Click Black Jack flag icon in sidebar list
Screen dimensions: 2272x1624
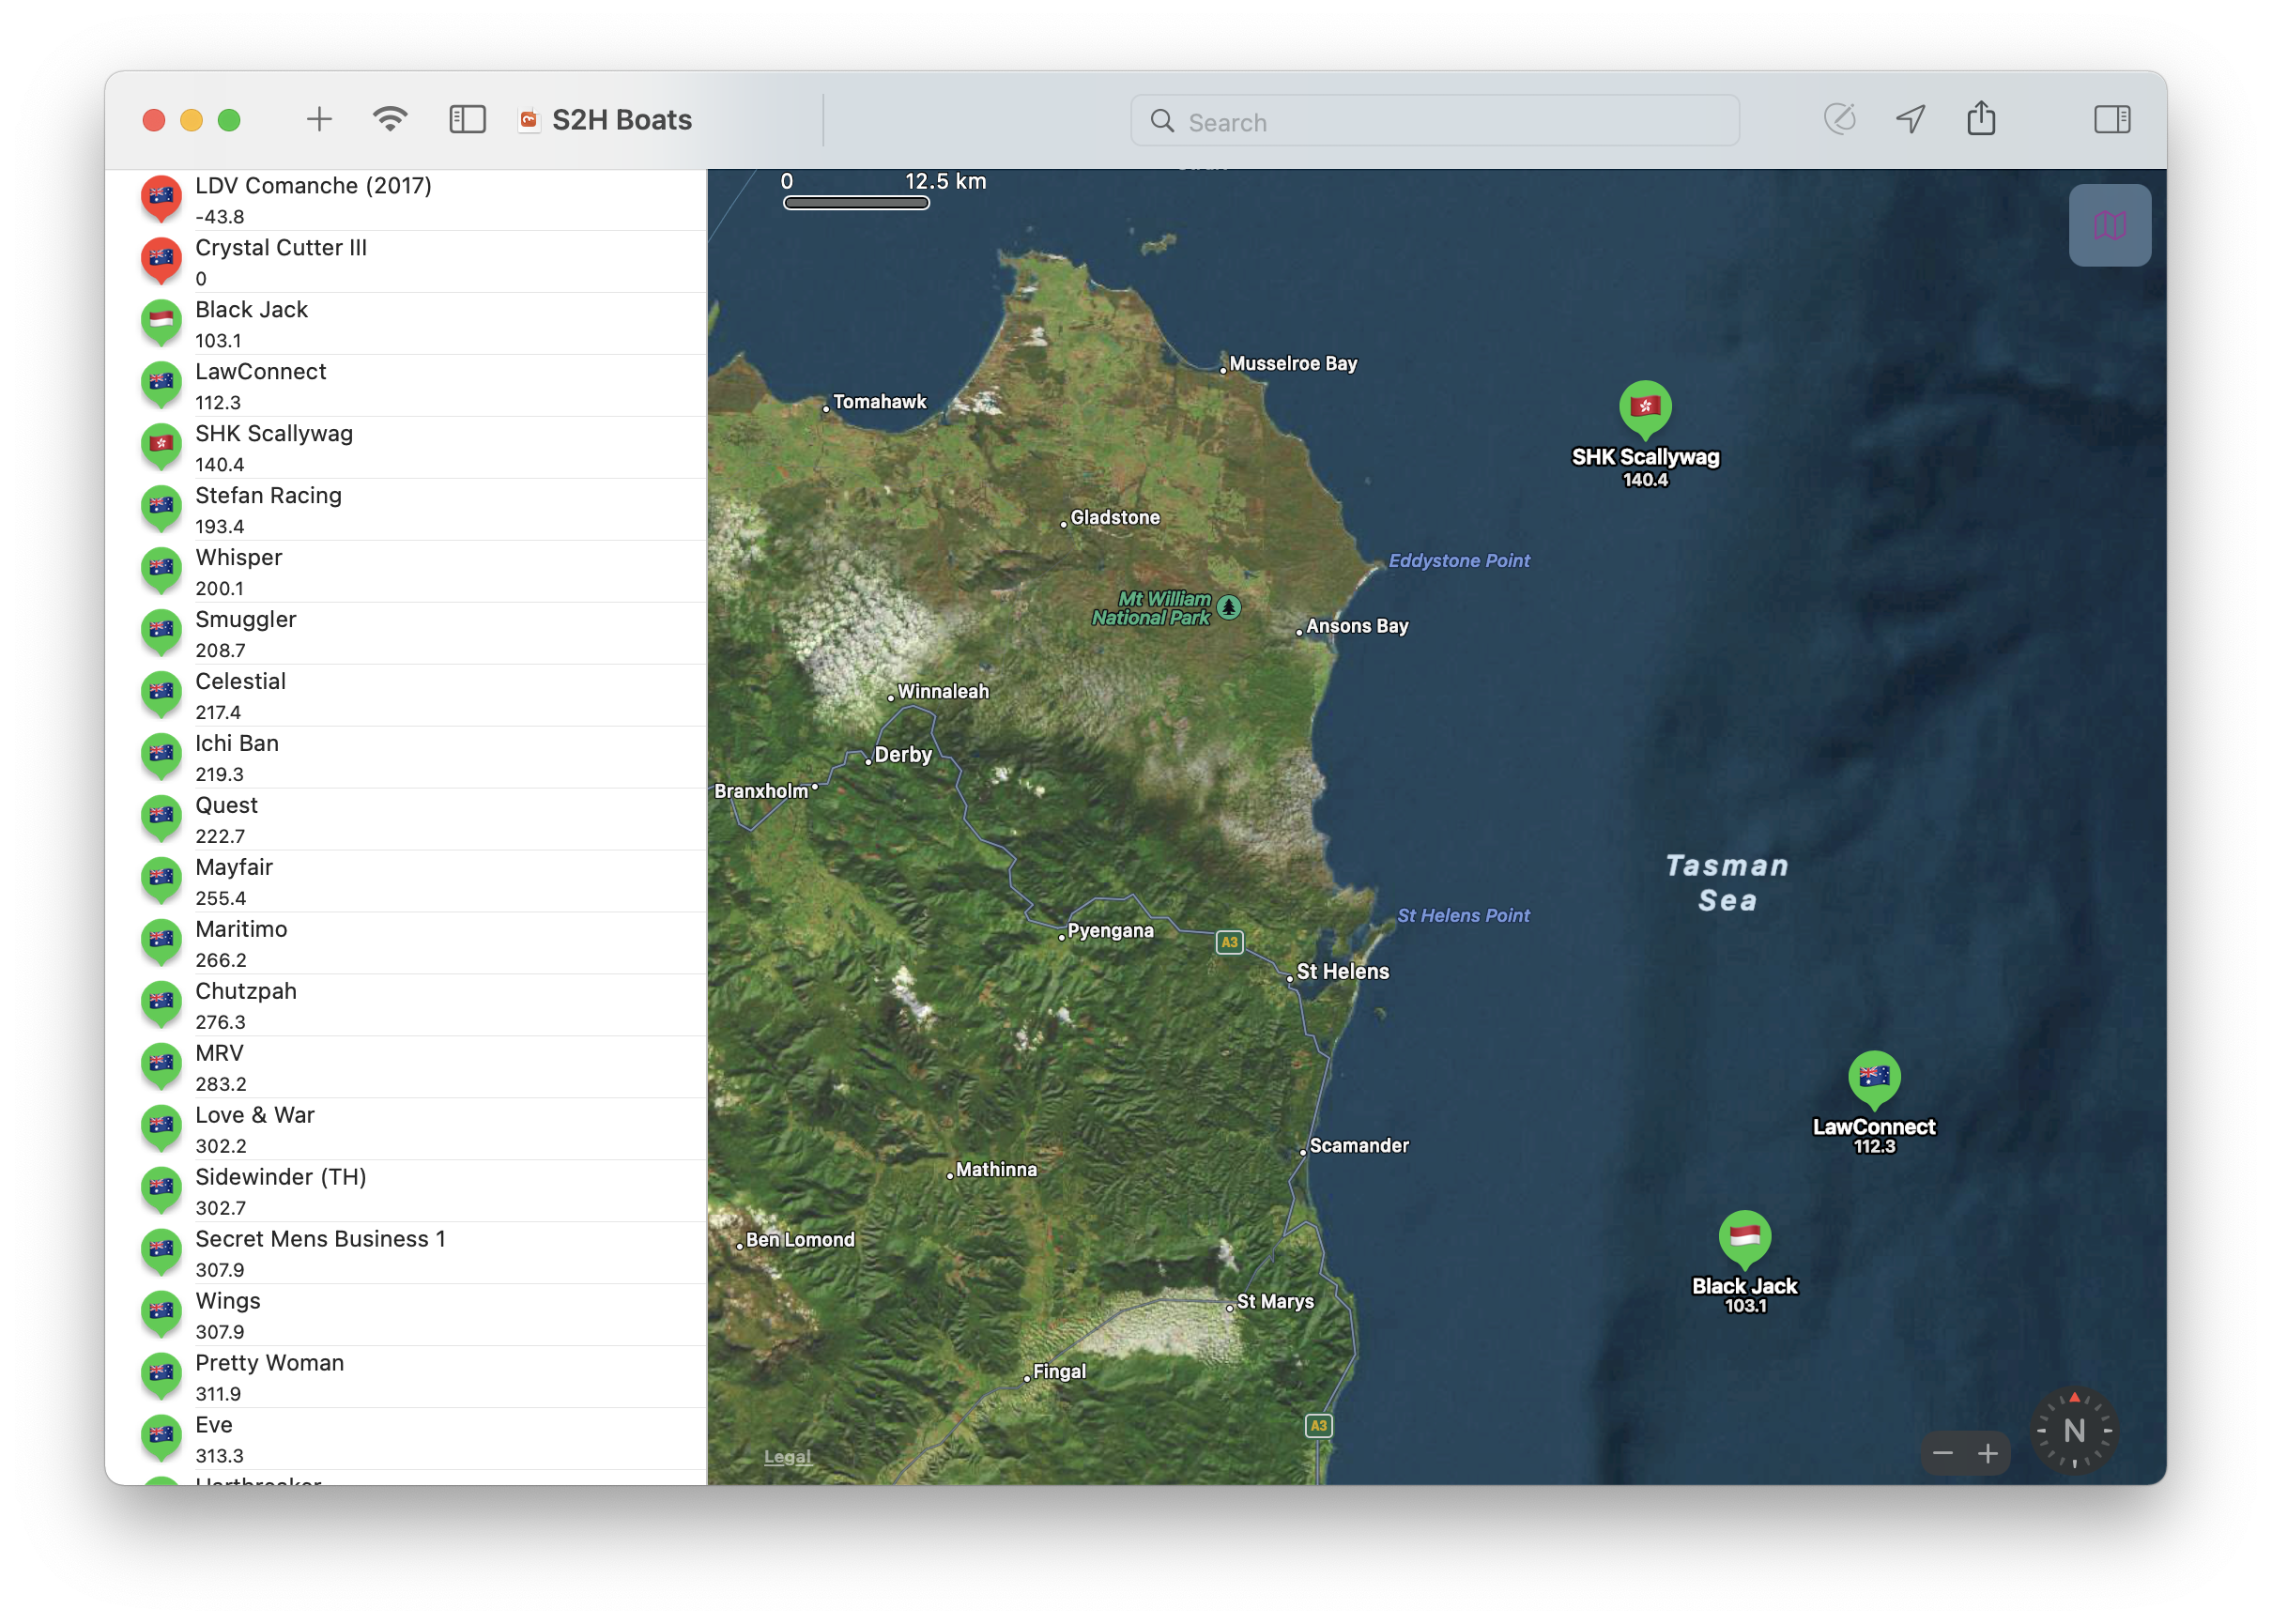[x=161, y=322]
